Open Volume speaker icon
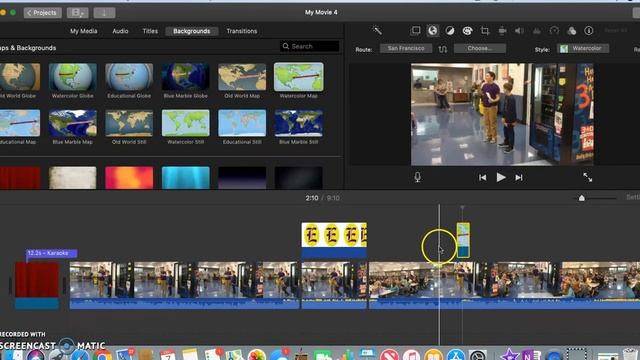 click(x=519, y=31)
